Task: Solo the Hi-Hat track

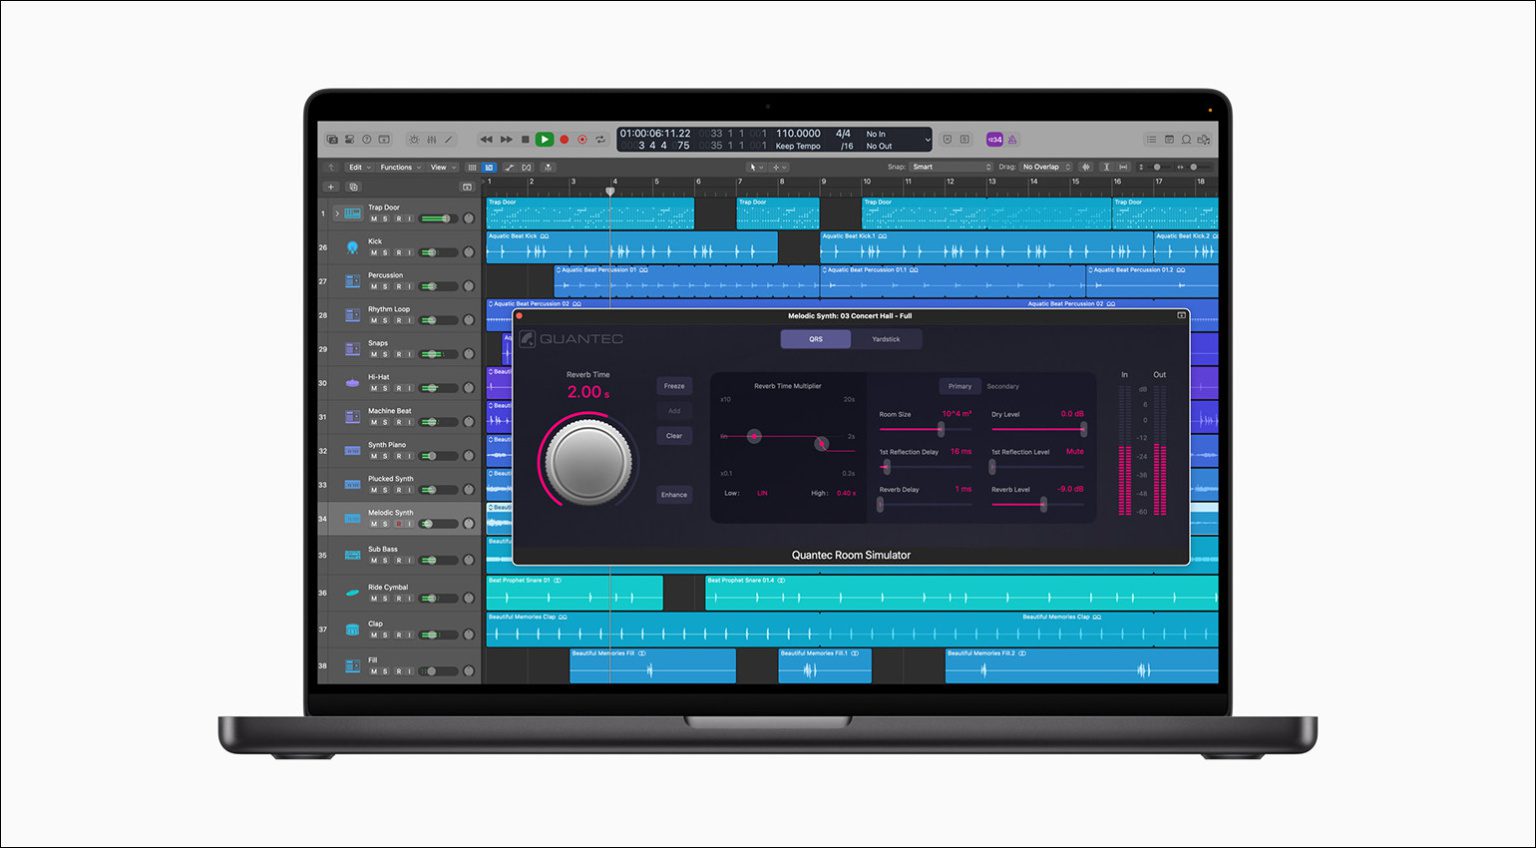Action: (x=385, y=388)
